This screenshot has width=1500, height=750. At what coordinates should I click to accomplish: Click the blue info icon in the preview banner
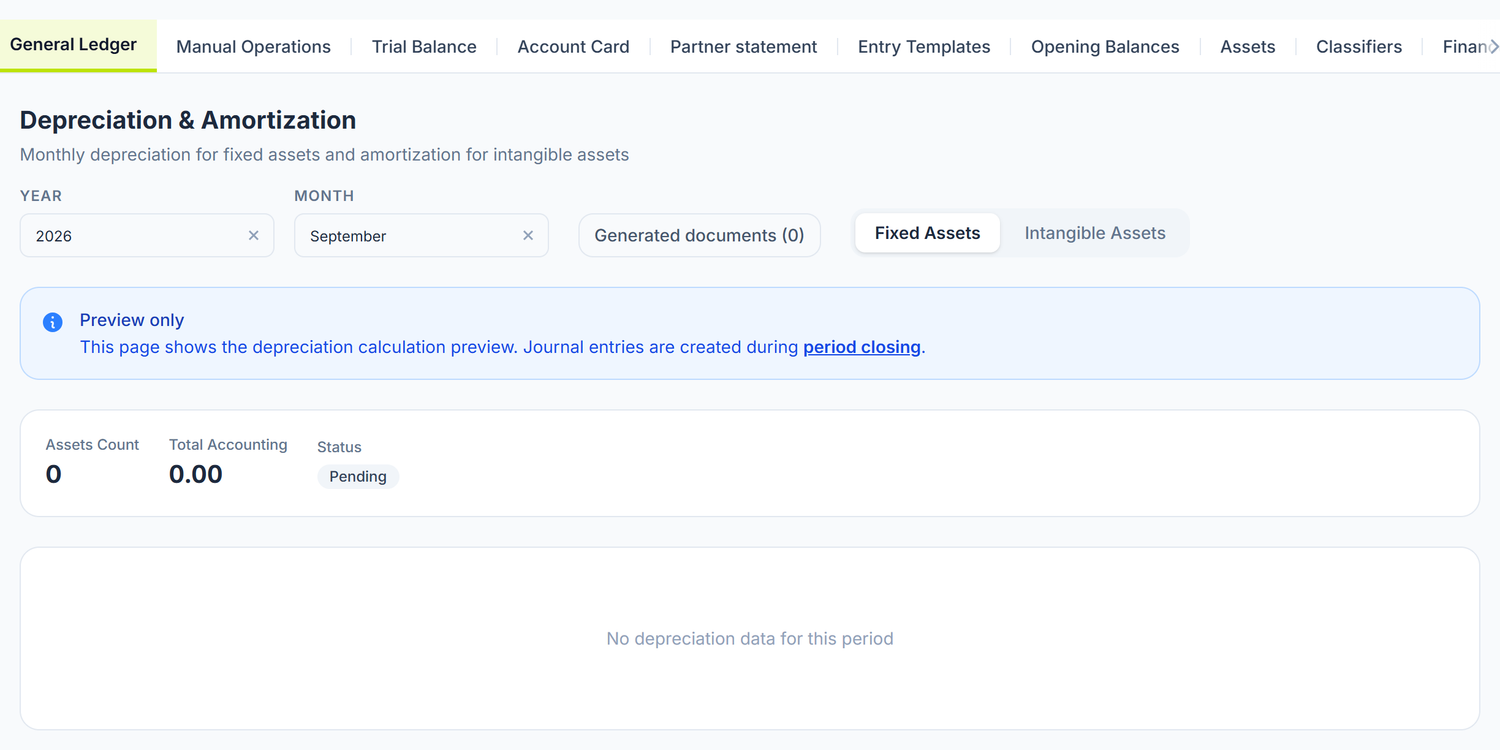[x=53, y=322]
